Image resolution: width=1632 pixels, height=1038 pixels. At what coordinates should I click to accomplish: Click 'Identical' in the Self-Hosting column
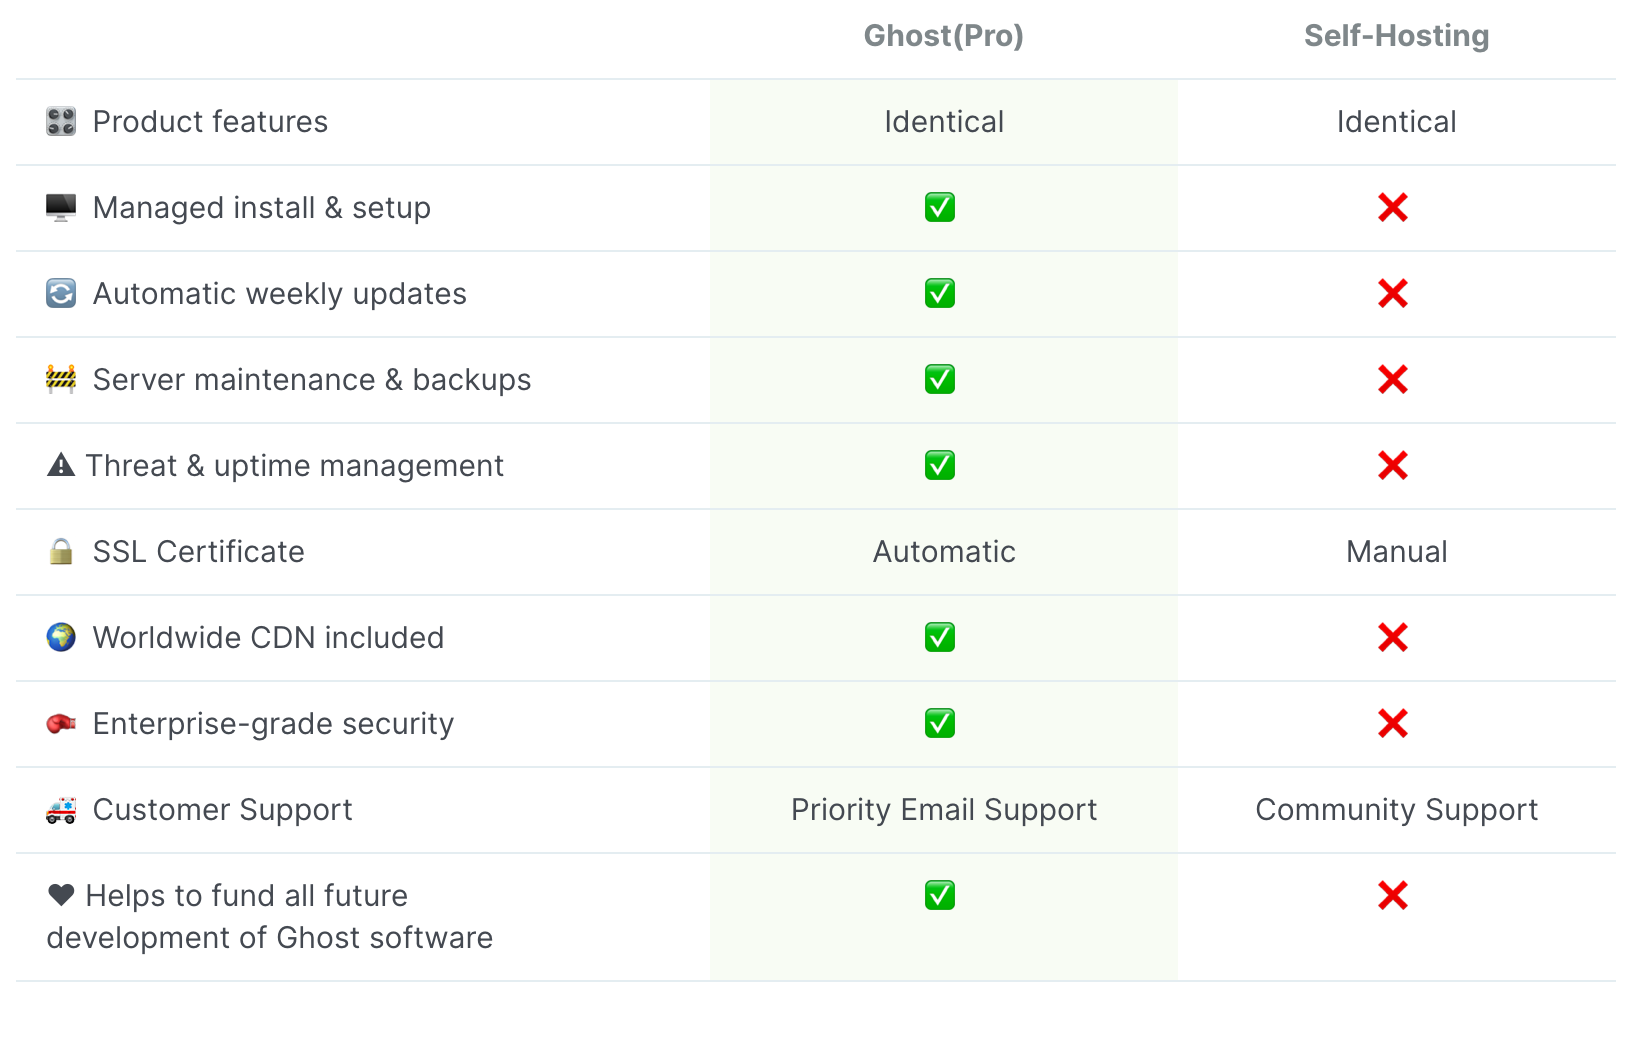[x=1397, y=122]
